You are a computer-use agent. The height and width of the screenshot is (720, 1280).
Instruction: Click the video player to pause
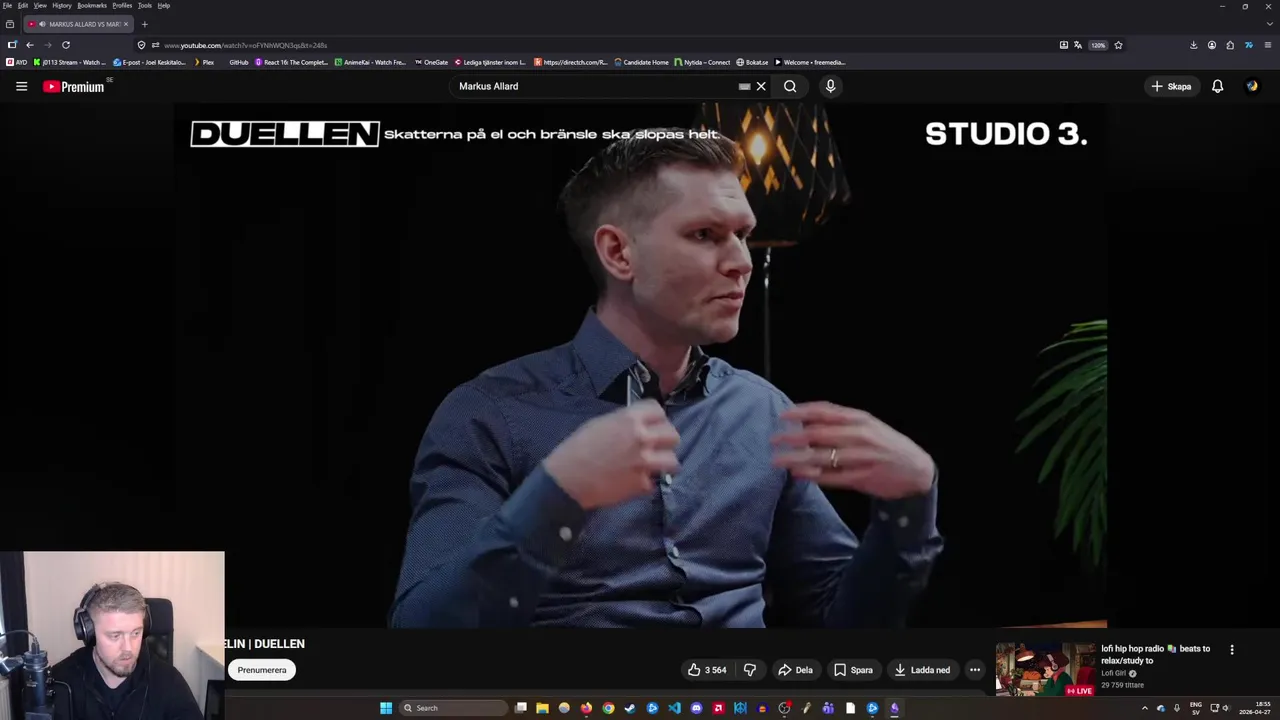[640, 365]
